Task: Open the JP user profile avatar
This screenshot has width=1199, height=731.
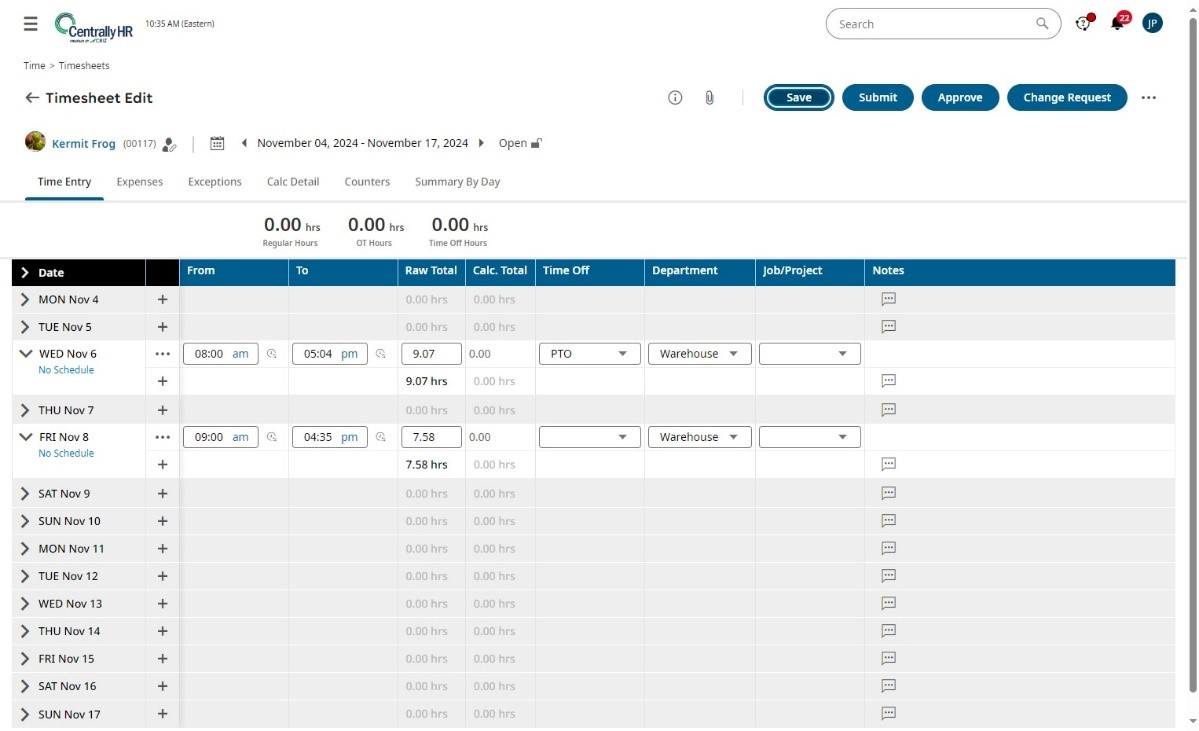Action: coord(1152,24)
